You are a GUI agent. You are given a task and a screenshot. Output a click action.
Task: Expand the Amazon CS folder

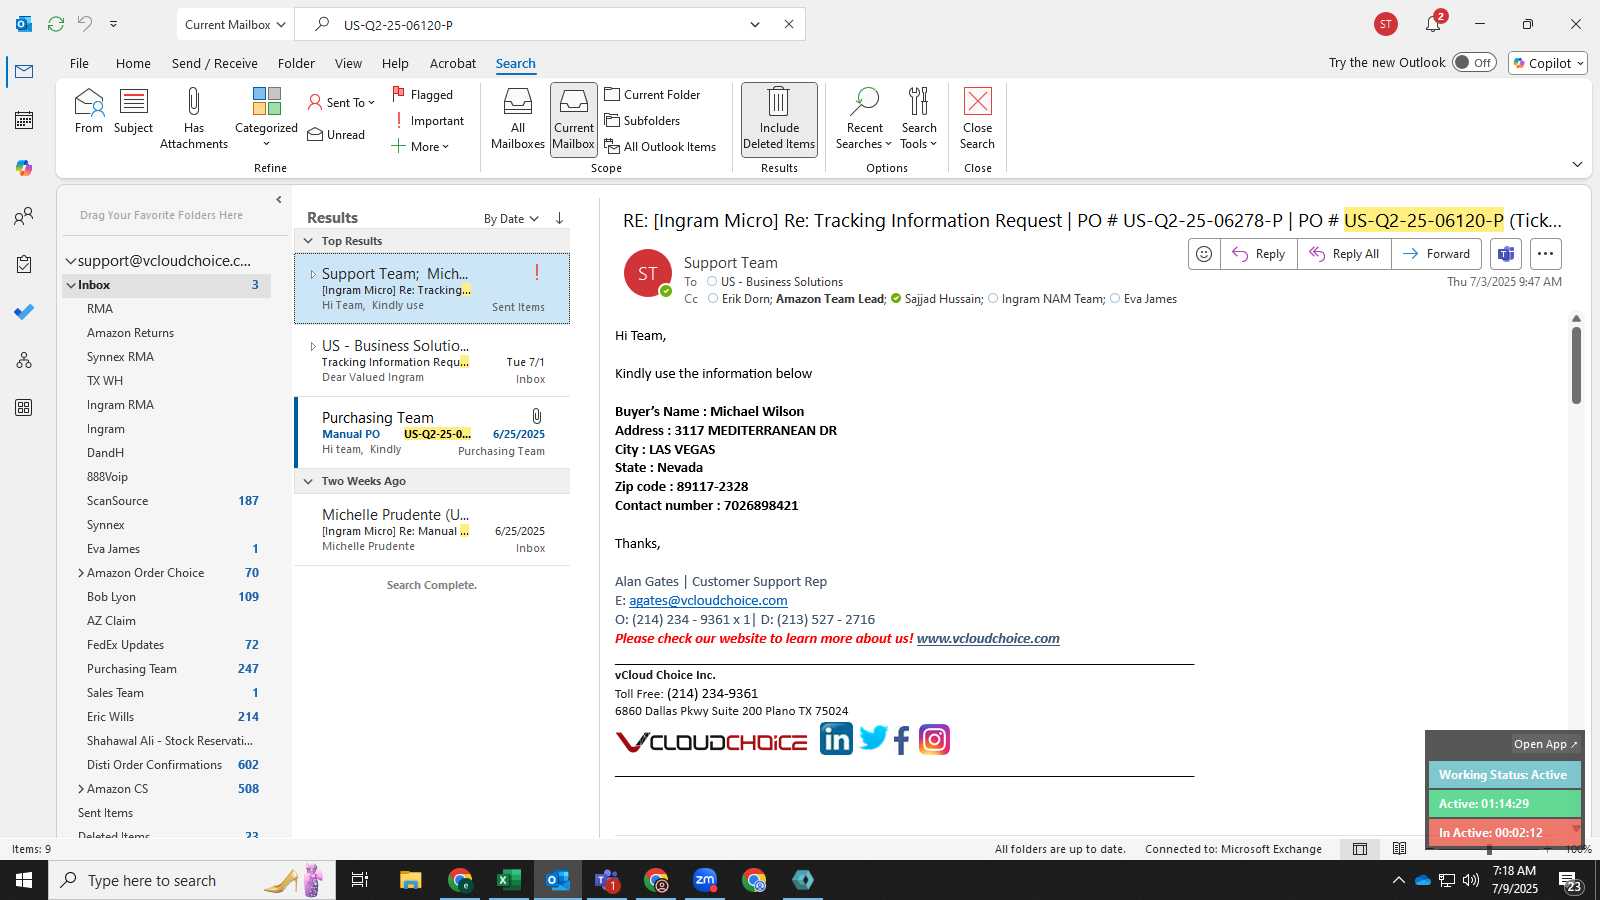coord(80,789)
